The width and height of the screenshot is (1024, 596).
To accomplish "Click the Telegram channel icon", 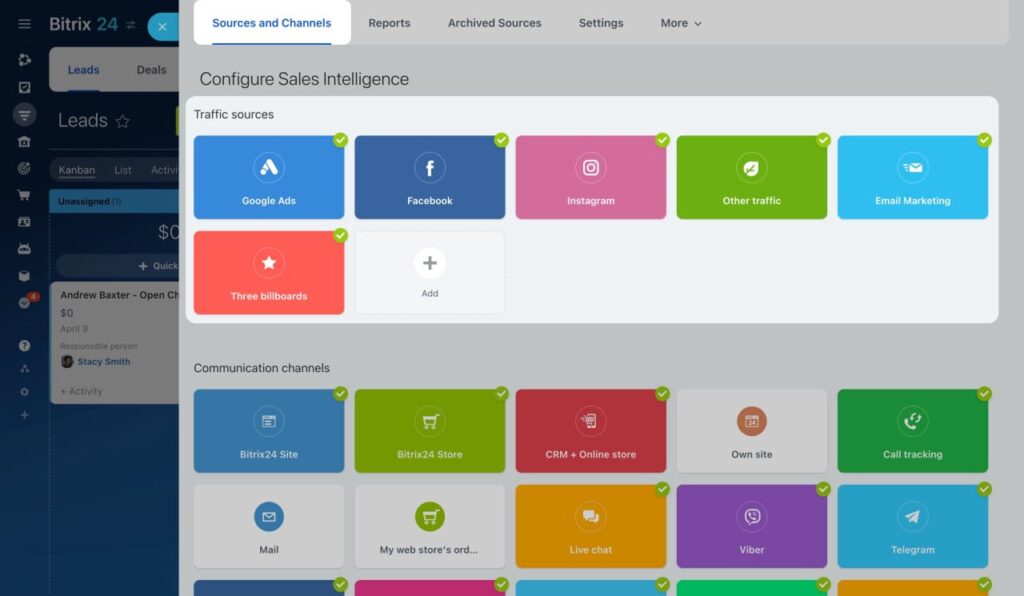I will (912, 518).
